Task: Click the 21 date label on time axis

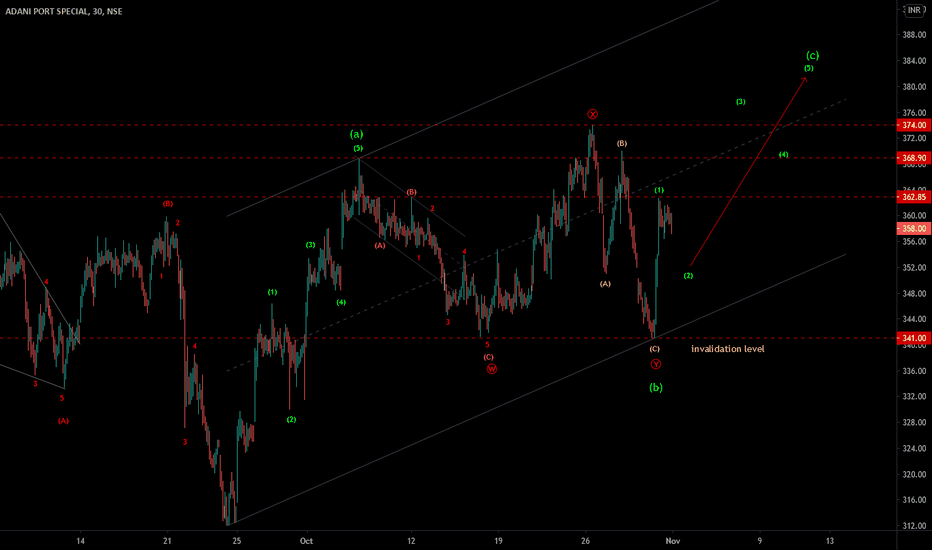Action: [x=167, y=541]
